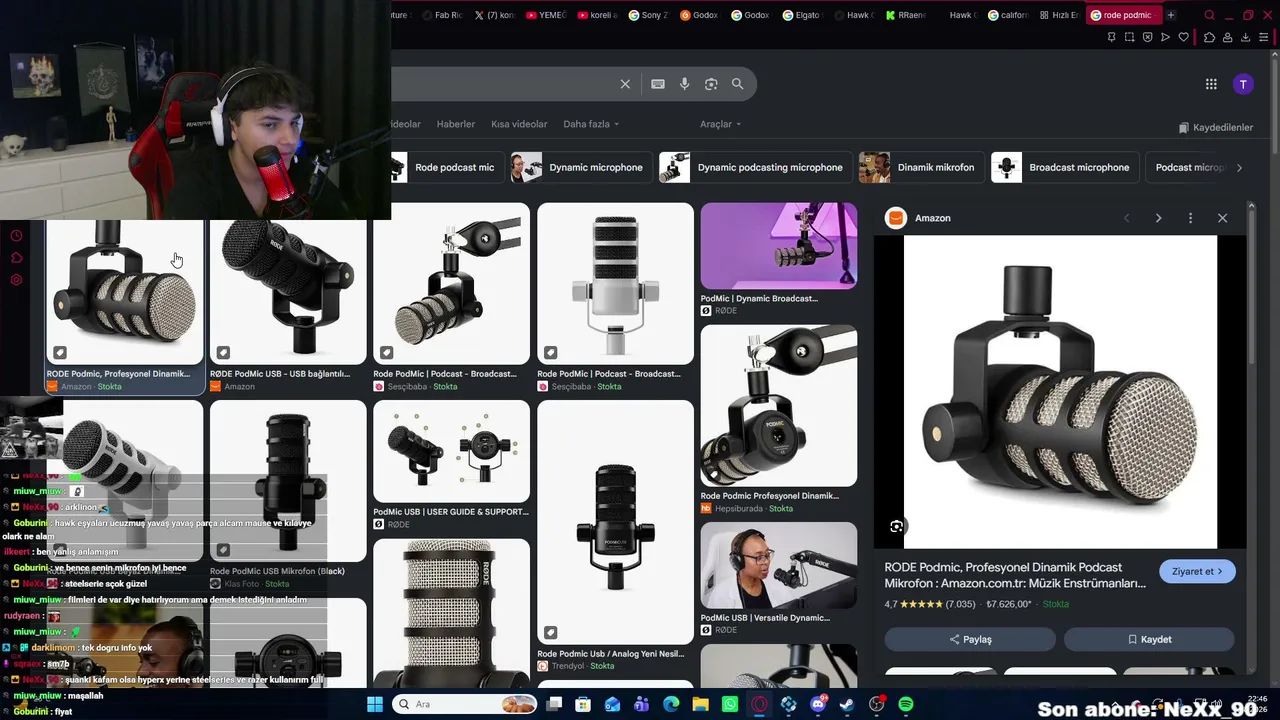Click the Windows taskbar Ara search box

tap(466, 704)
